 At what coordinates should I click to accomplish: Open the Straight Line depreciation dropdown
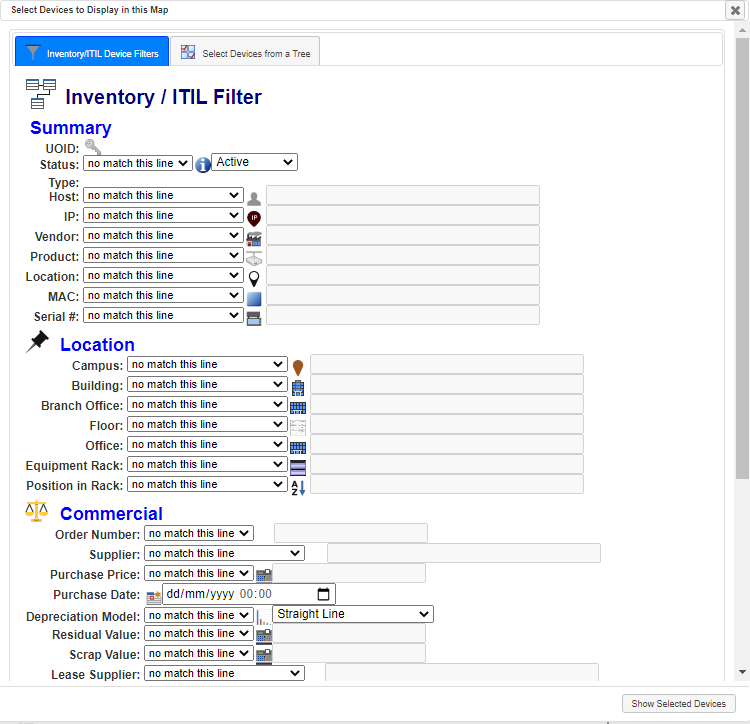[x=353, y=614]
